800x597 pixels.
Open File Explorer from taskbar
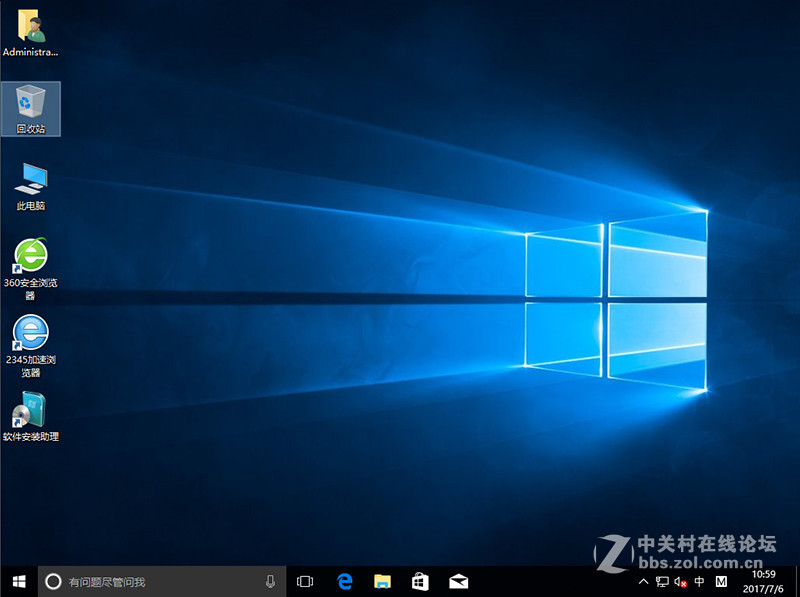pos(382,581)
